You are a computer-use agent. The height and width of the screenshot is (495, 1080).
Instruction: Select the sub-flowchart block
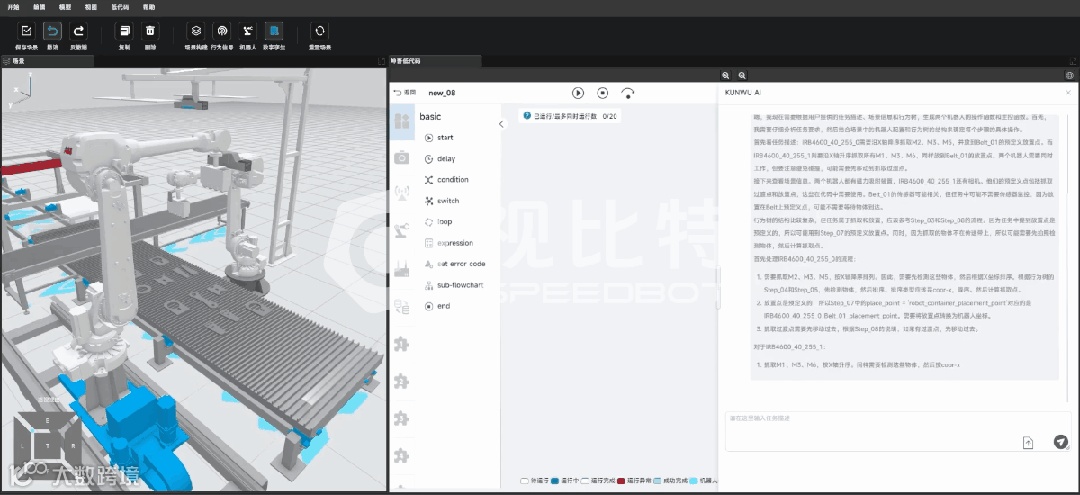pyautogui.click(x=454, y=285)
